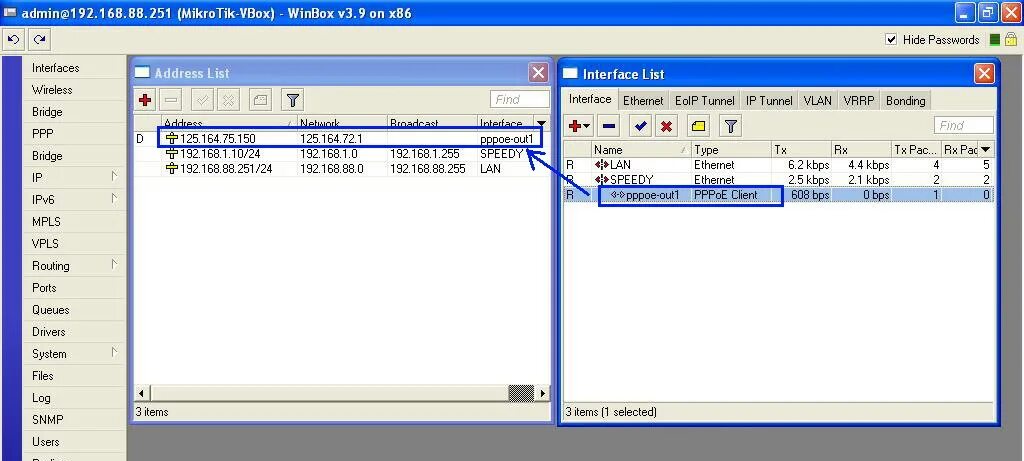This screenshot has height=461, width=1024.
Task: Sort Interface List by Tx column header
Action: tap(801, 150)
